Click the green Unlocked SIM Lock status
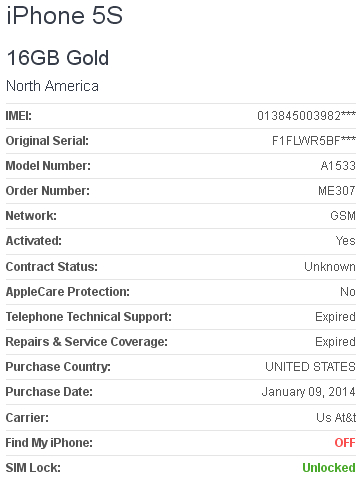 tap(329, 468)
